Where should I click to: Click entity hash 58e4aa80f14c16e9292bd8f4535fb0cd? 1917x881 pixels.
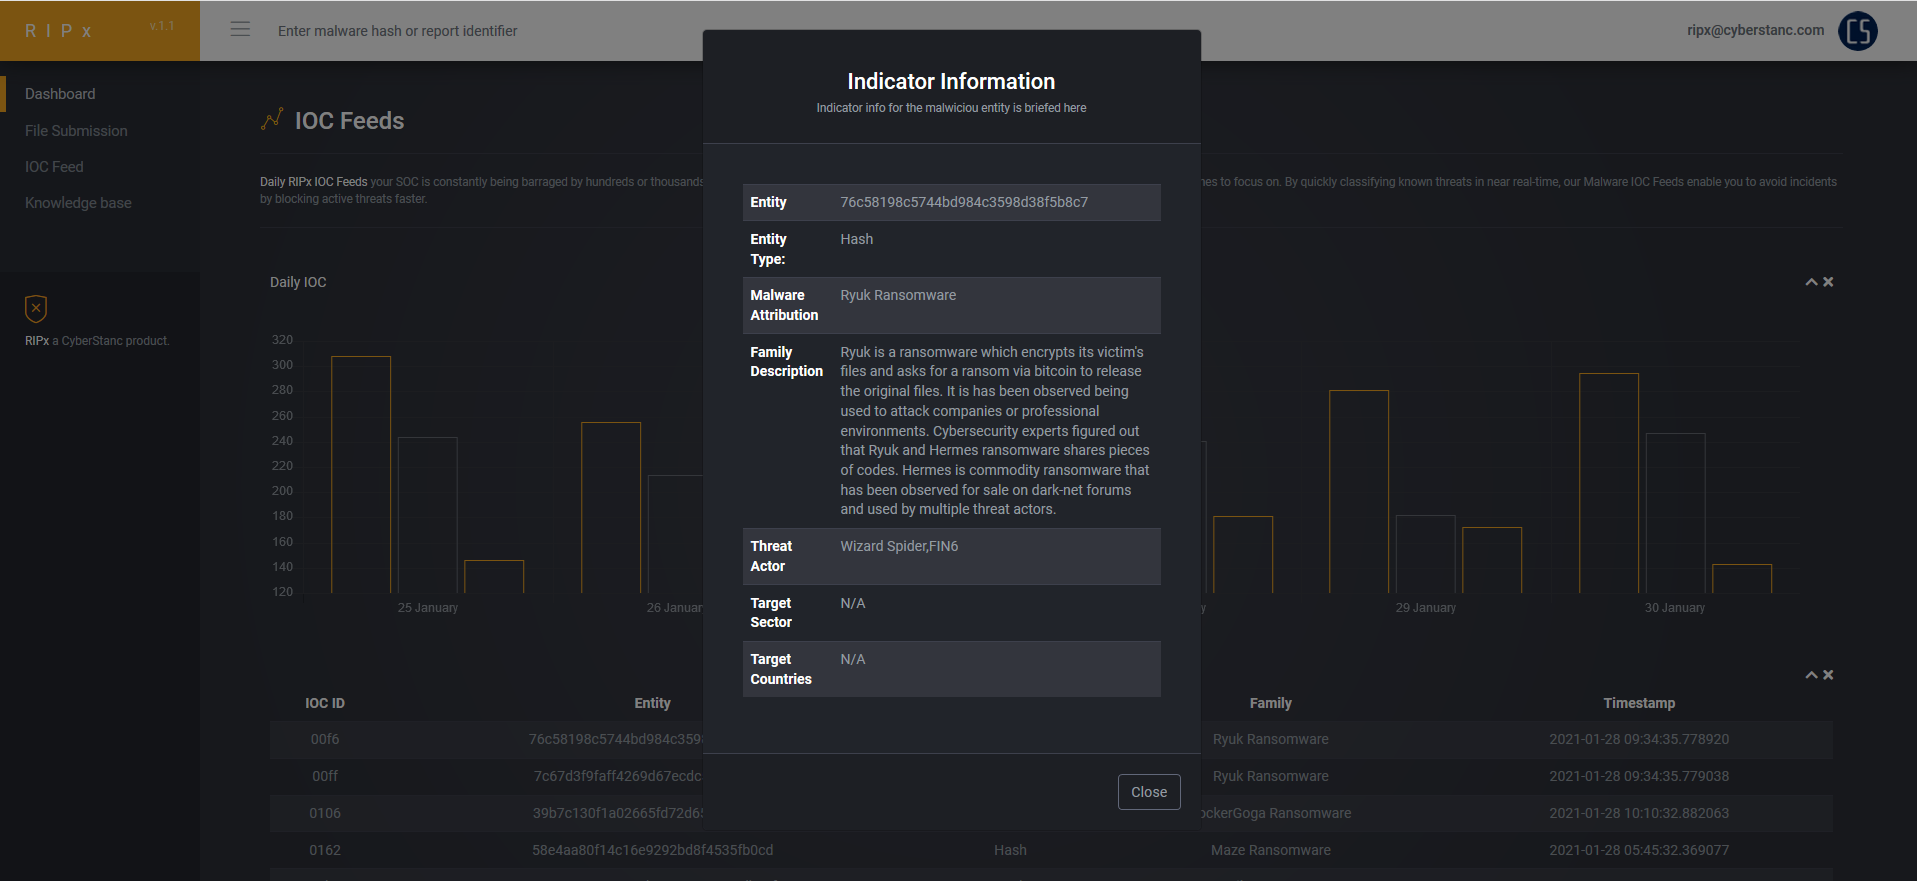652,850
